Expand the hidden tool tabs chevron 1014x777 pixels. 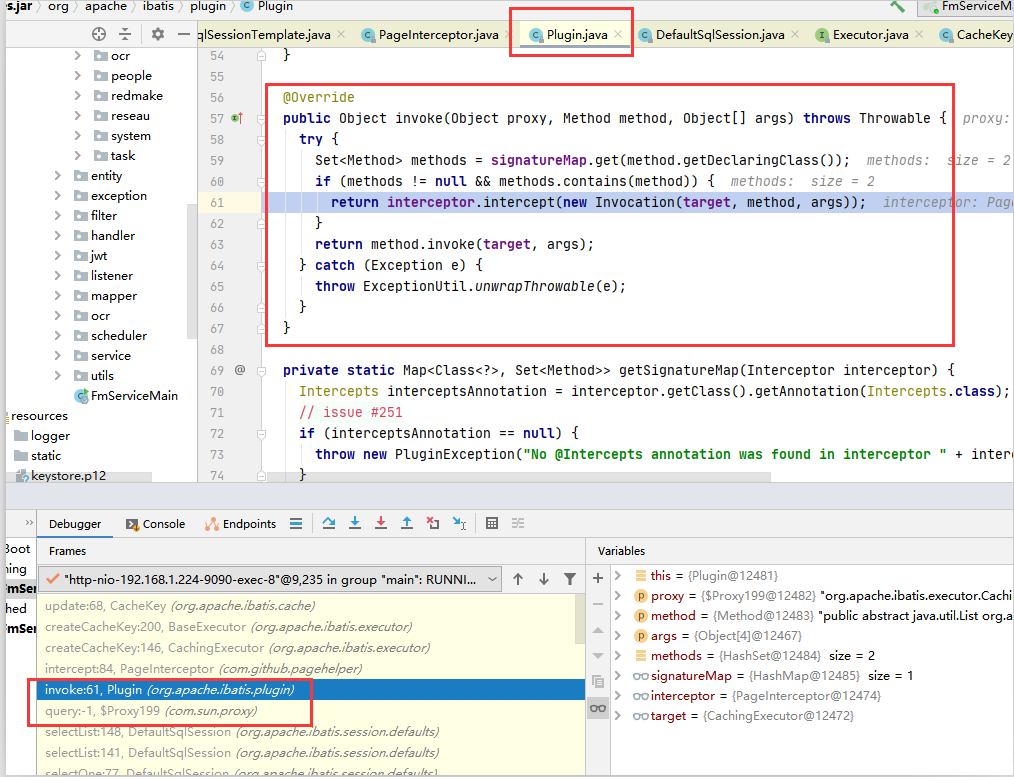coord(29,522)
